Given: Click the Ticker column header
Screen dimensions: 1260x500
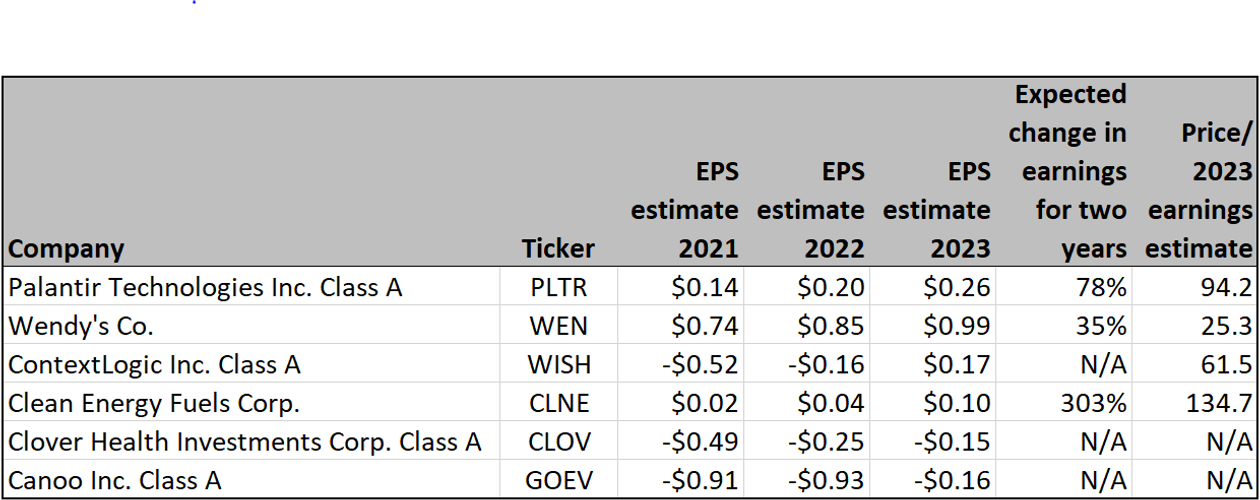Looking at the screenshot, I should (x=558, y=248).
